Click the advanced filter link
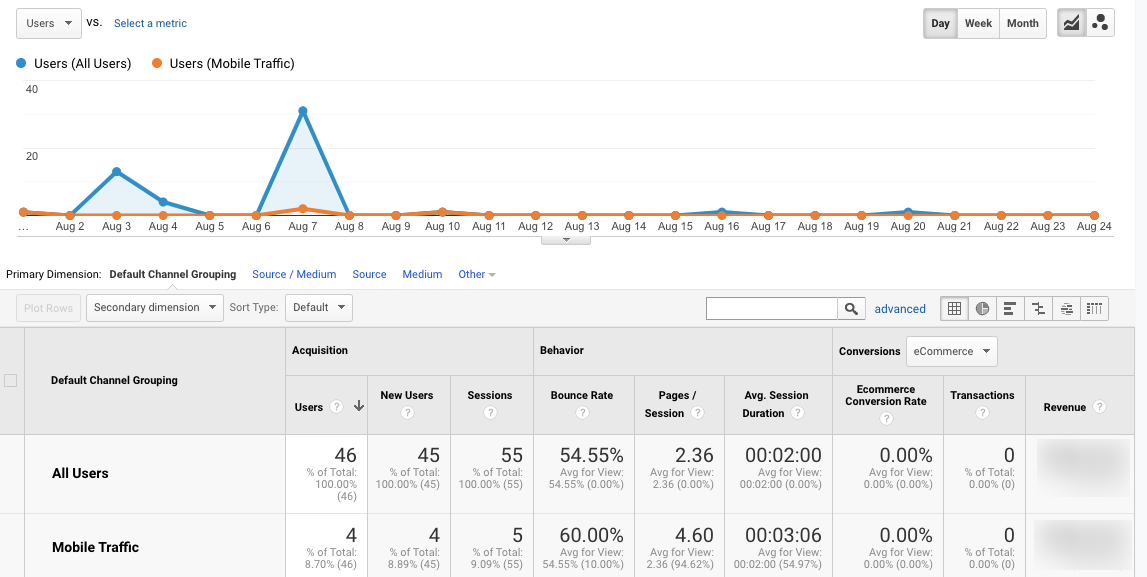This screenshot has height=577, width=1147. [x=900, y=308]
